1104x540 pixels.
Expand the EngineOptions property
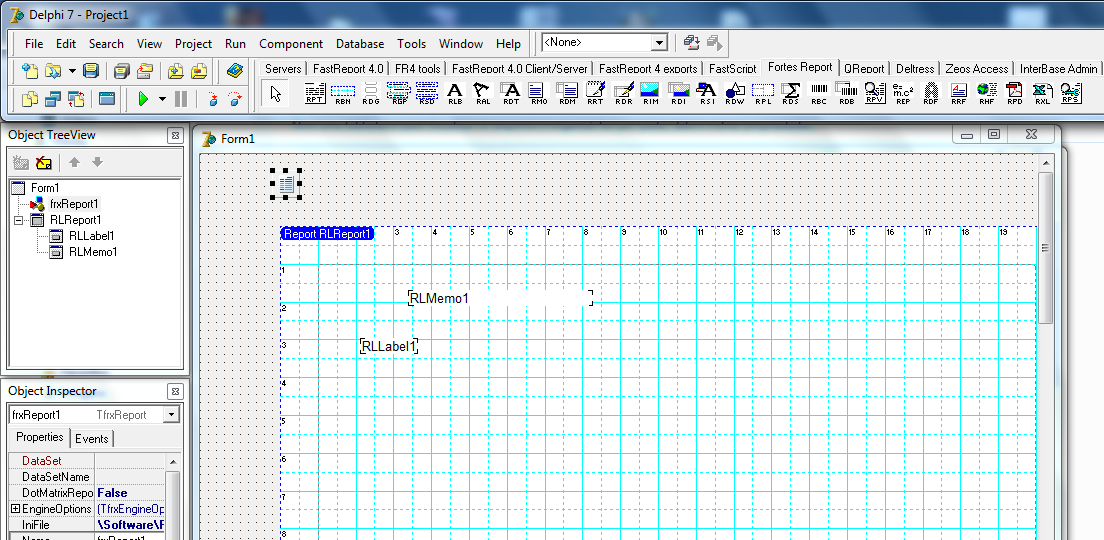[15, 508]
